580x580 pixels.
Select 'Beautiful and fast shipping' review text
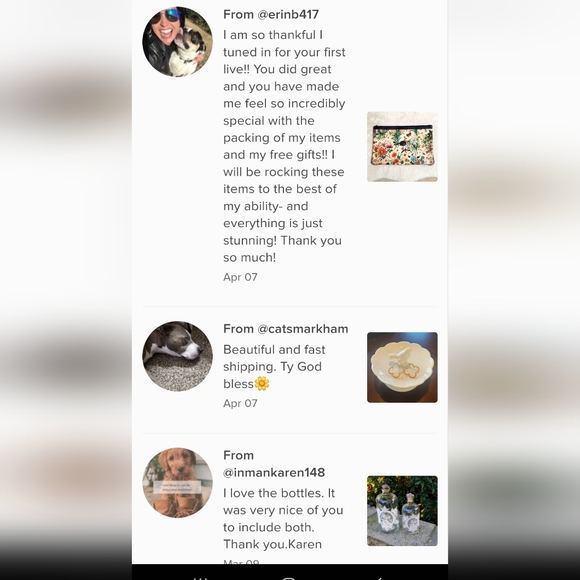tap(274, 367)
